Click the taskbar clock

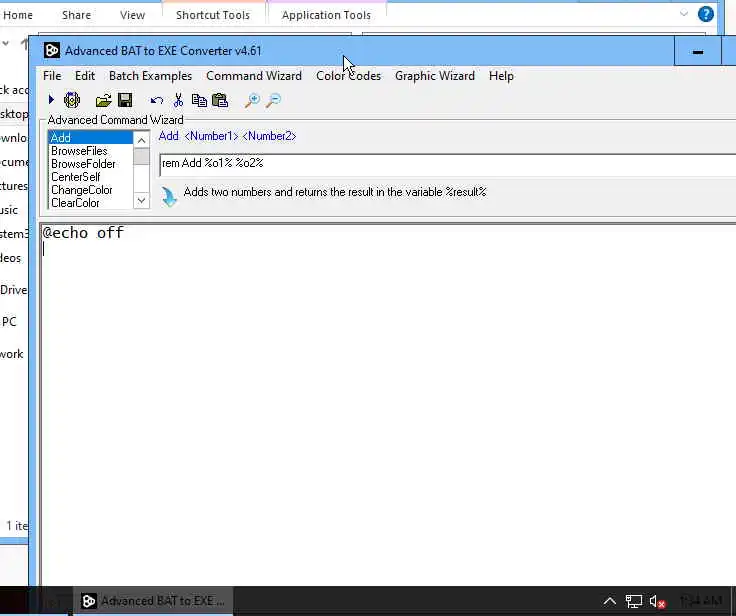point(700,601)
